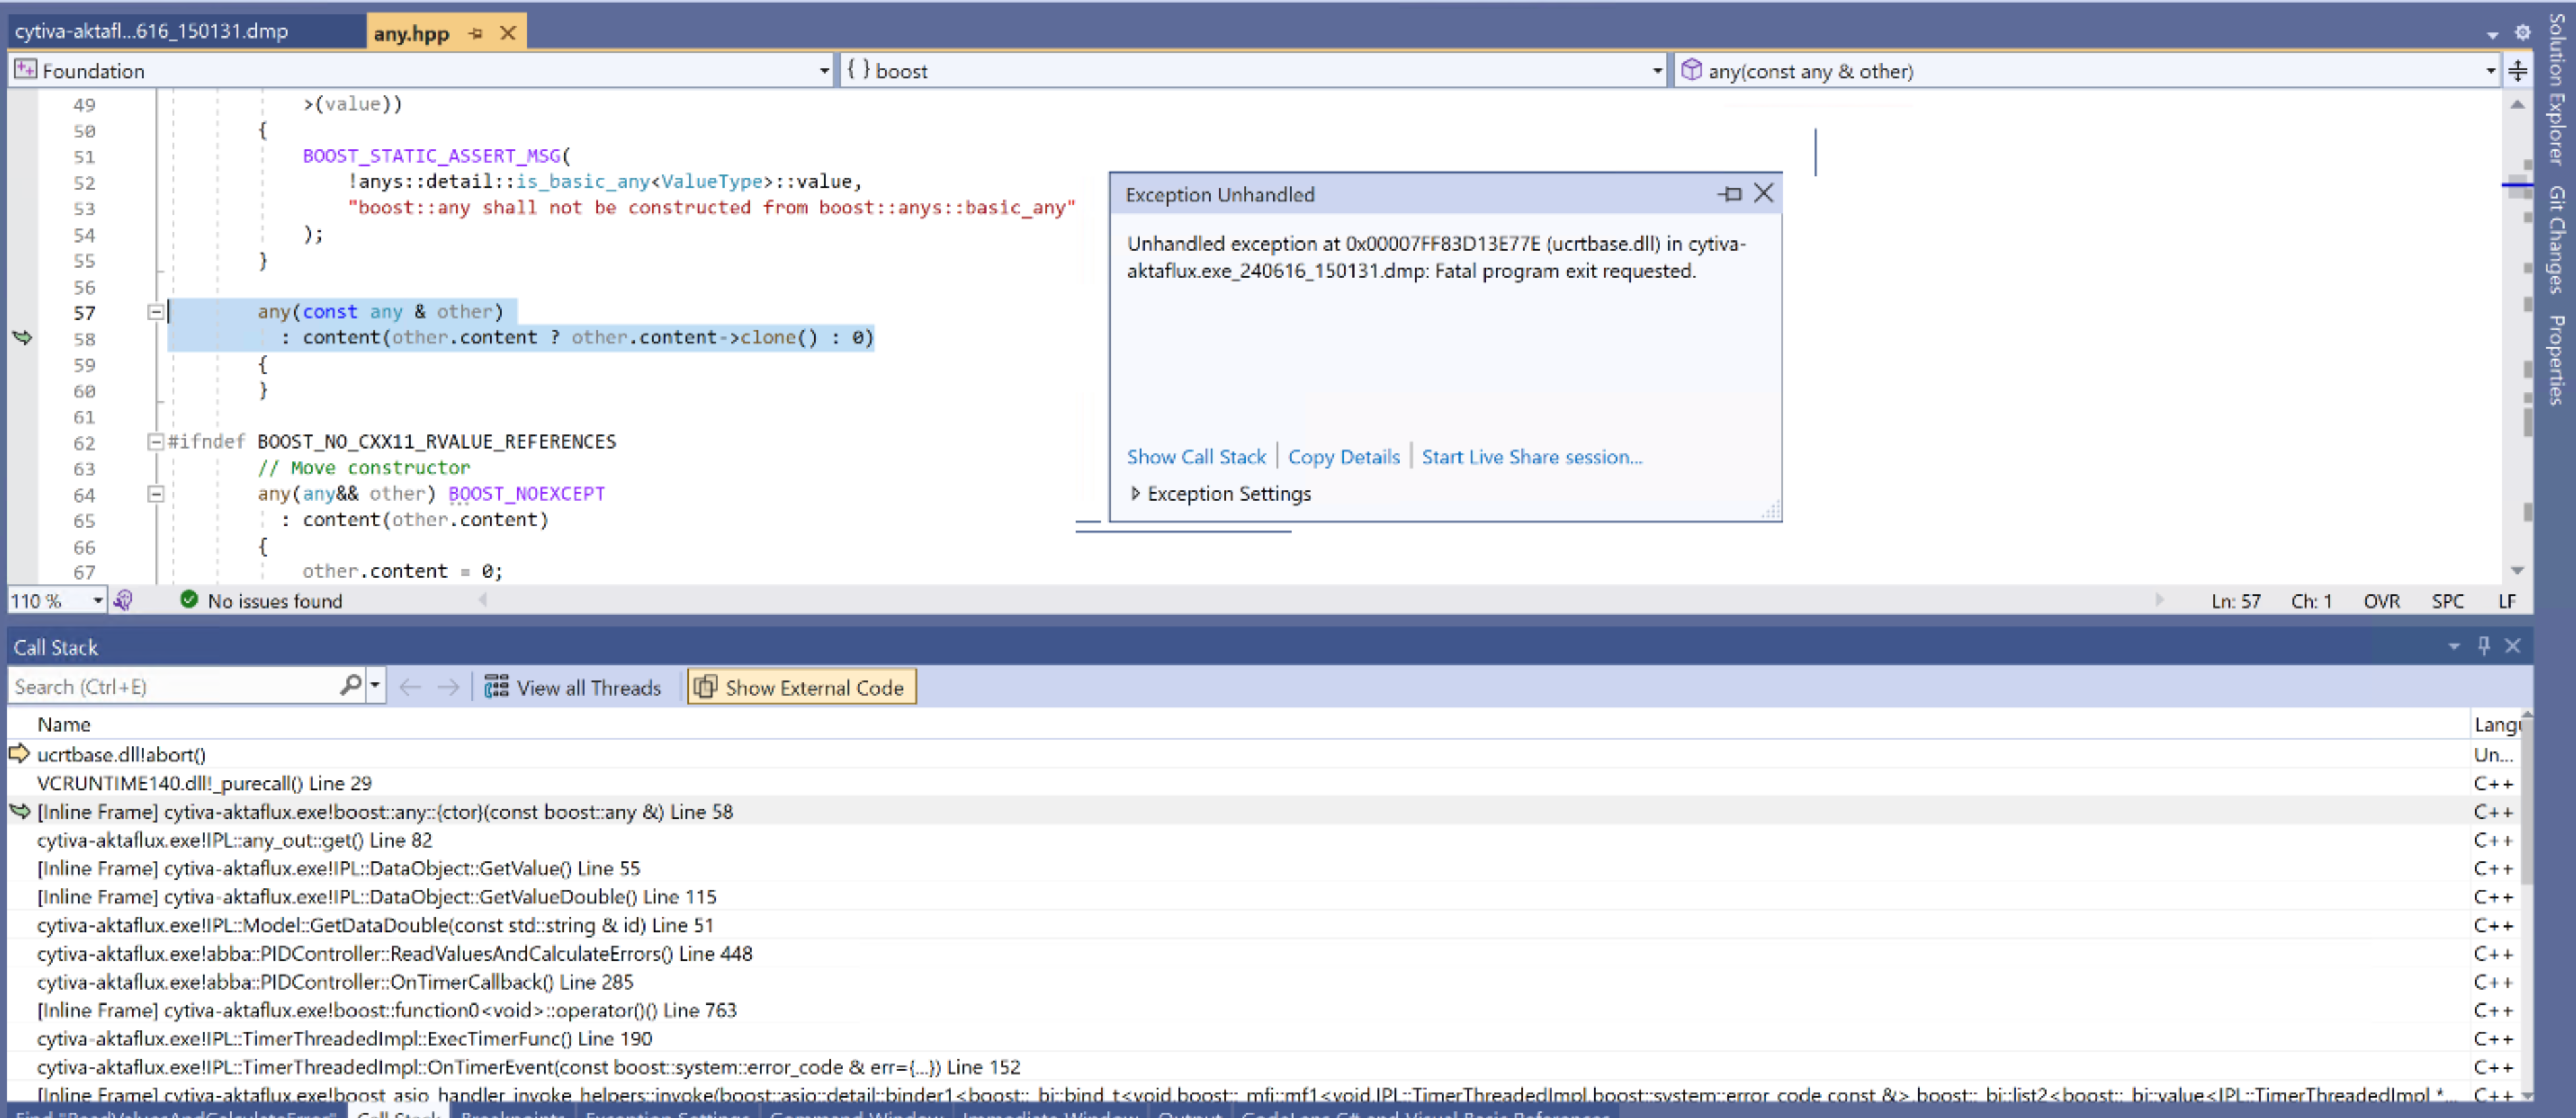Select the VCRUNTIME140.dll!_purecall() frame
This screenshot has width=2576, height=1118.
click(1239, 783)
